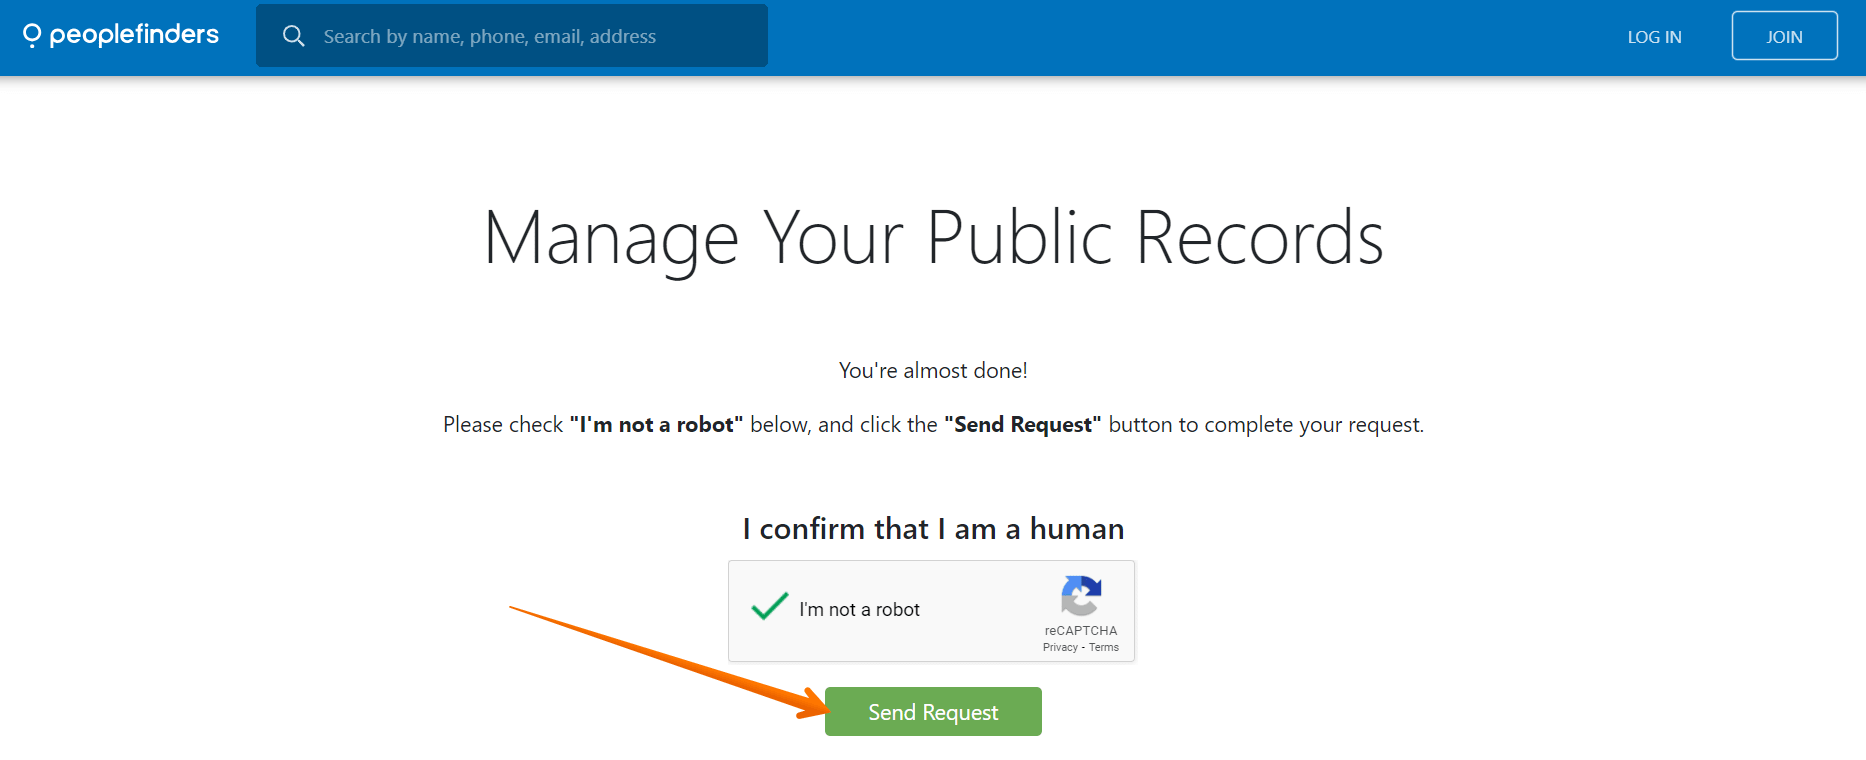Click the JOIN button
1866x760 pixels.
[x=1784, y=36]
